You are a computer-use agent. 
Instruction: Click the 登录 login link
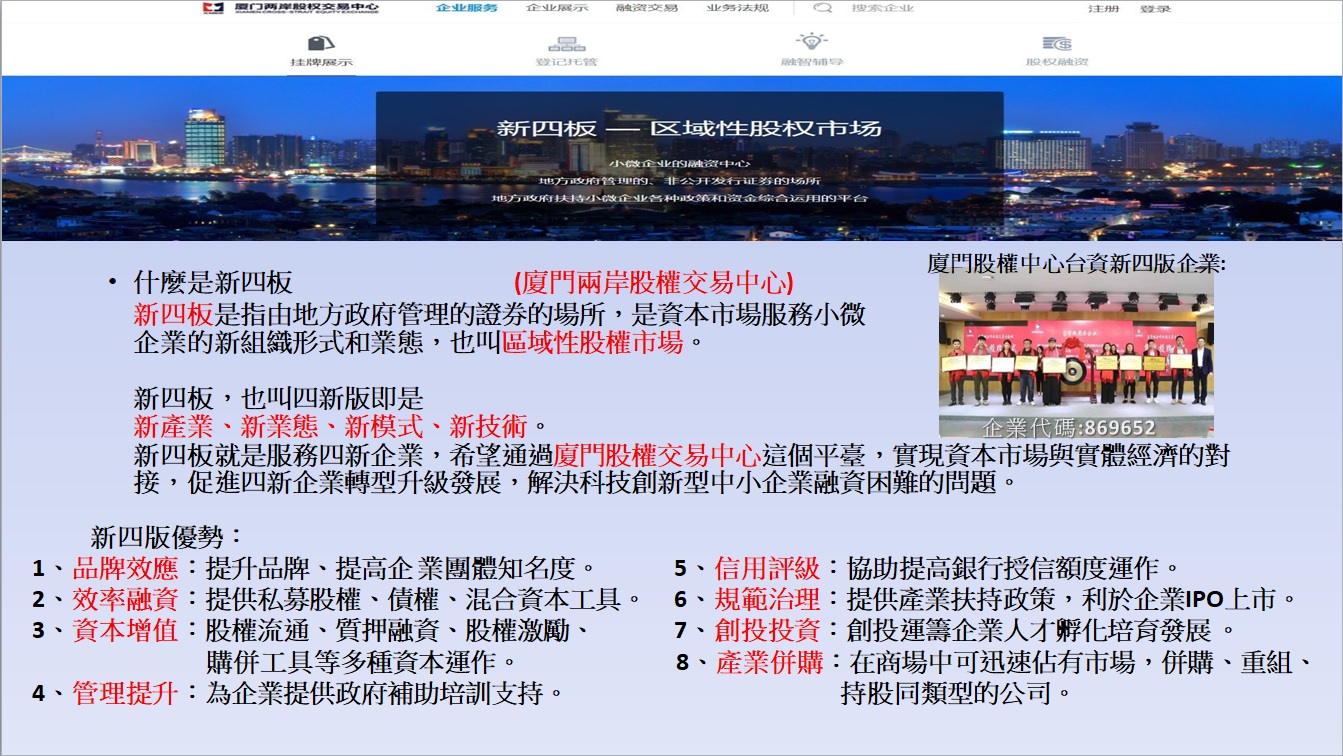1155,10
